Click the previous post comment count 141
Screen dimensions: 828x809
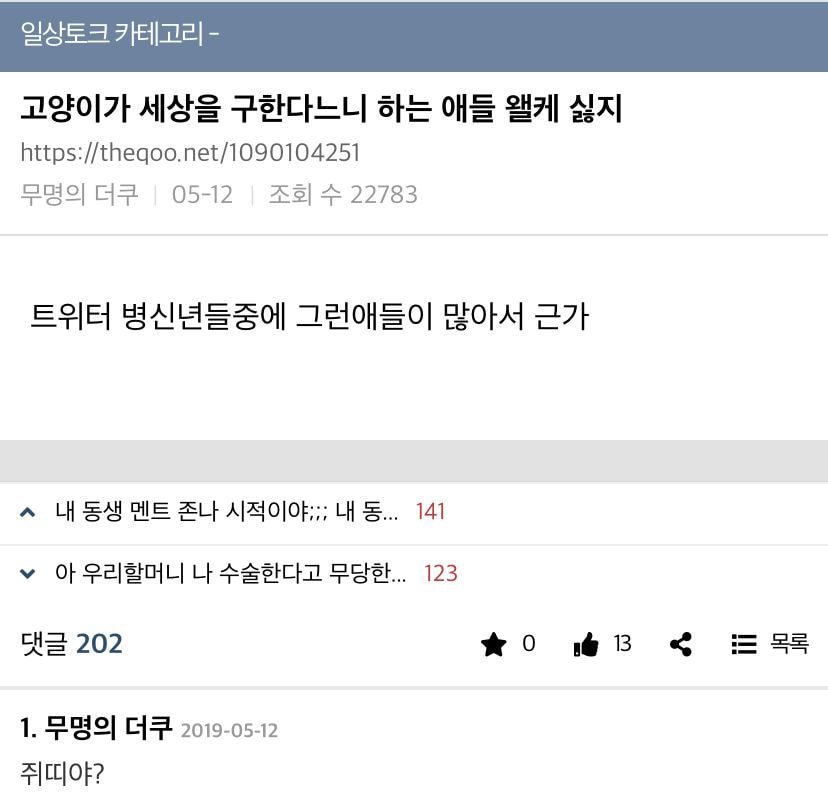point(430,512)
